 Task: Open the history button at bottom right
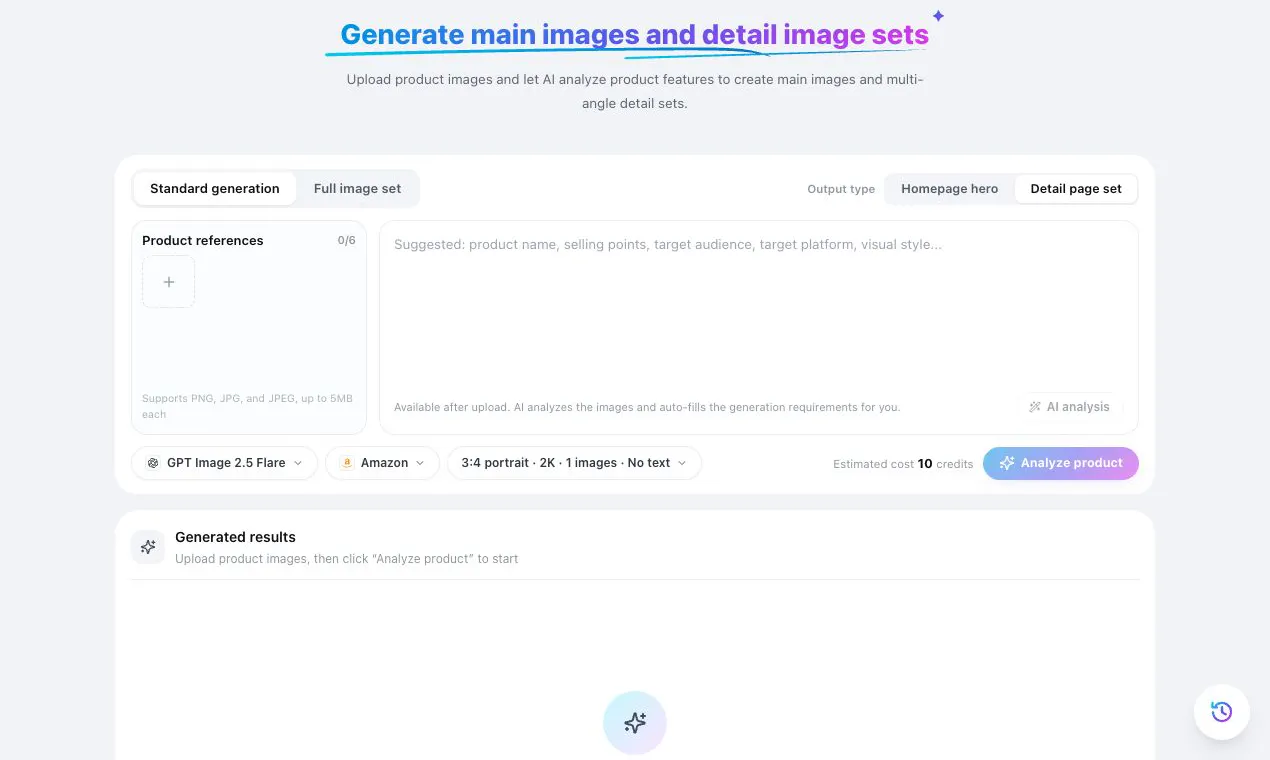click(x=1221, y=712)
